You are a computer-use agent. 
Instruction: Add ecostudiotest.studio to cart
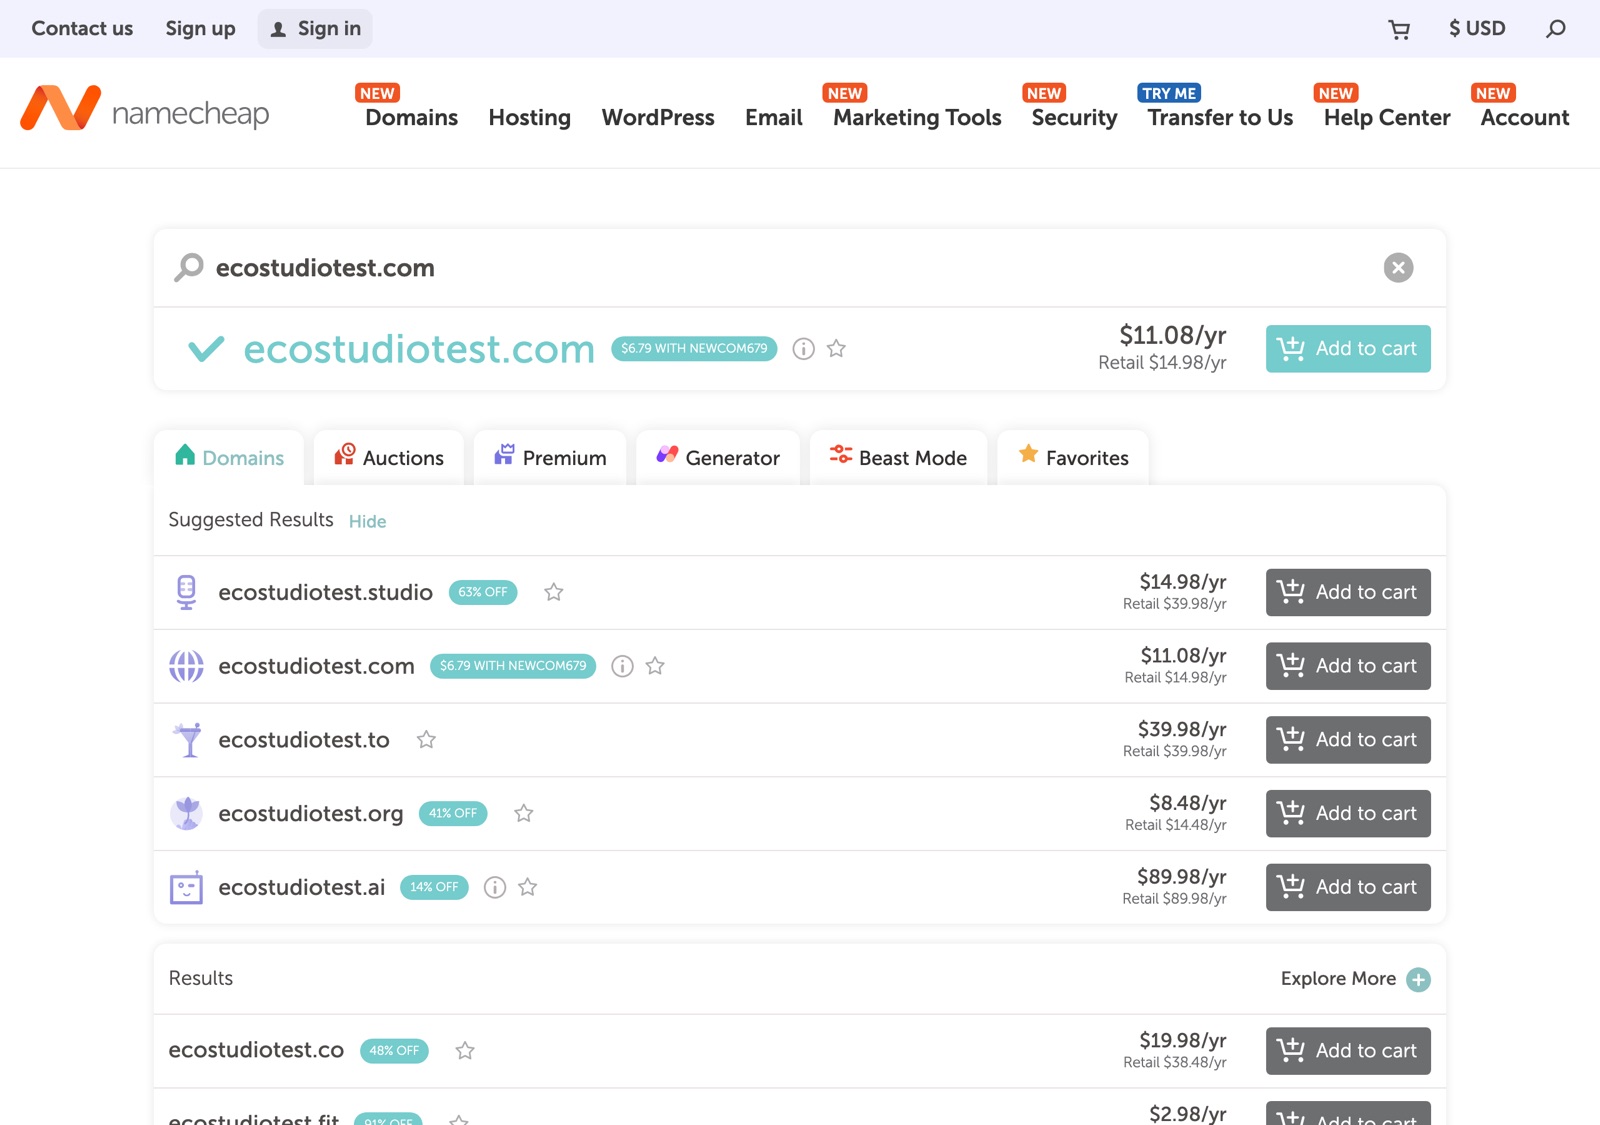click(1348, 592)
